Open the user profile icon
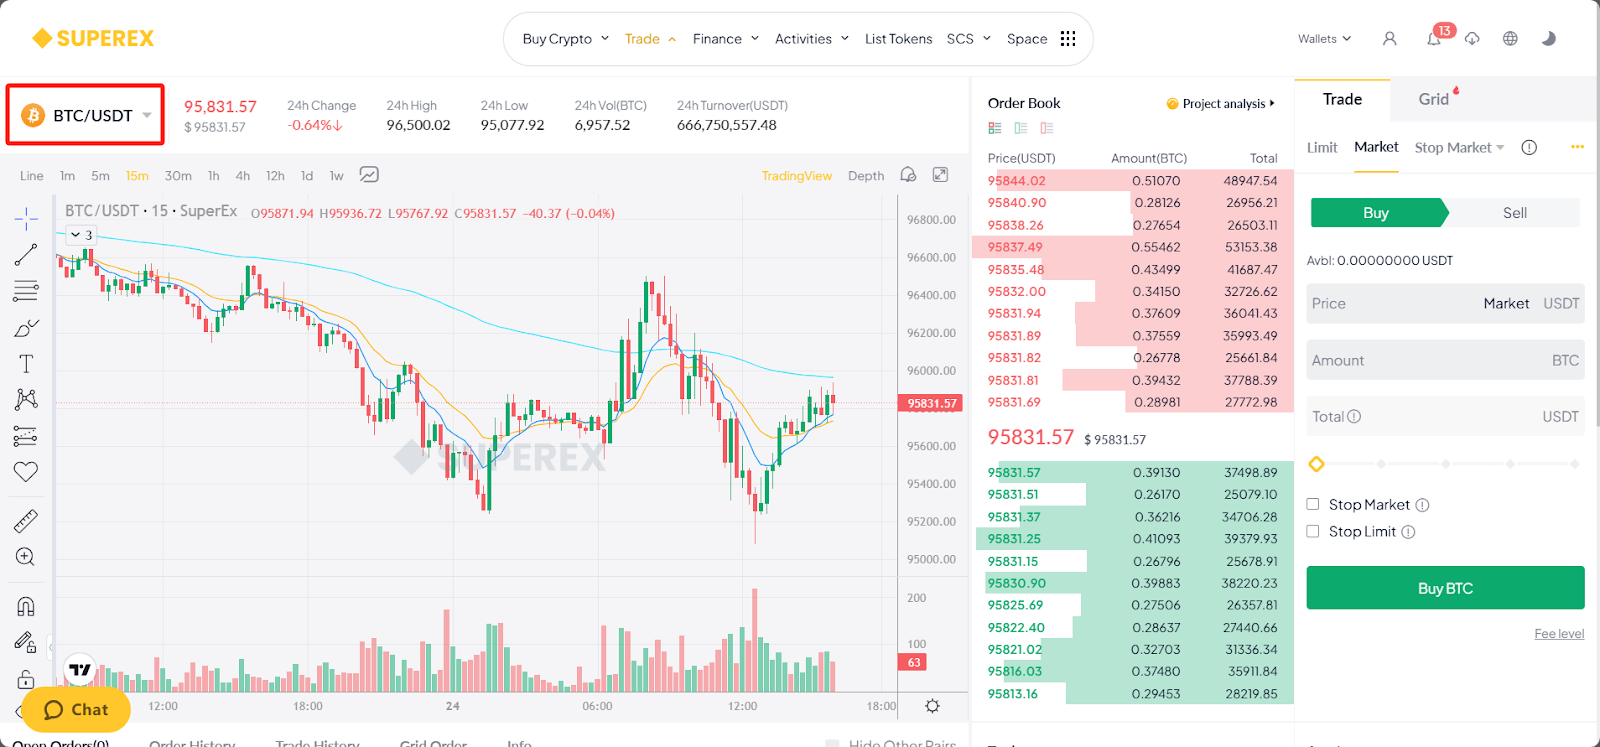The height and width of the screenshot is (747, 1600). (x=1389, y=38)
